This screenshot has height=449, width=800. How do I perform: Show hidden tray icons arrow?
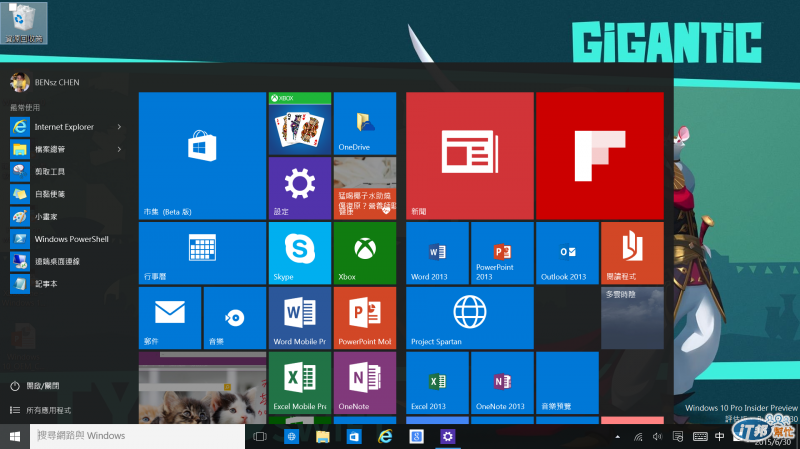pos(617,437)
